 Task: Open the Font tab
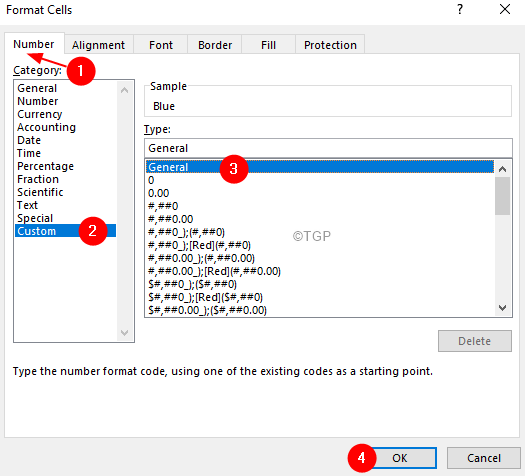pos(161,45)
